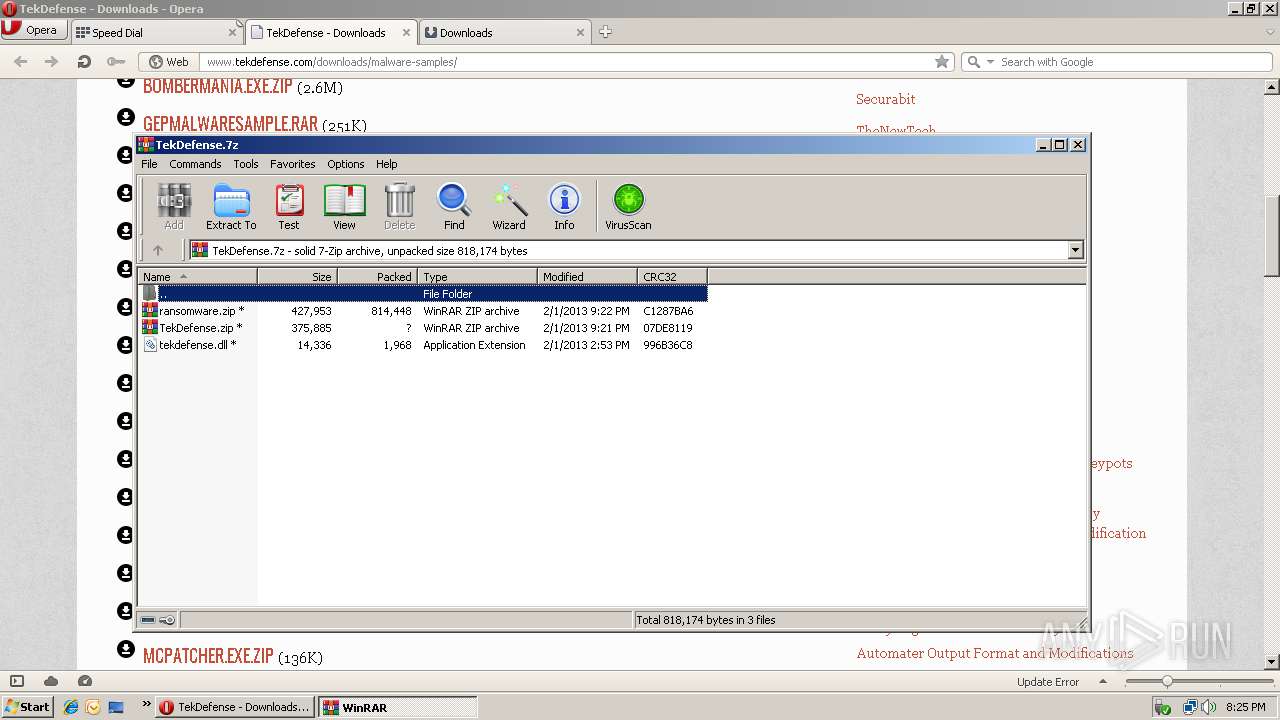1280x720 pixels.
Task: Open WinRAR Commands menu
Action: (195, 164)
